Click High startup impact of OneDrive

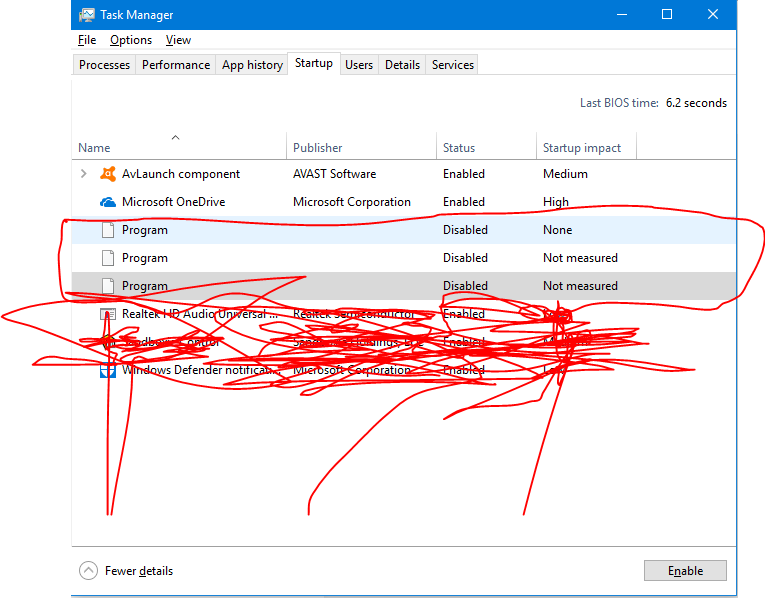click(556, 202)
